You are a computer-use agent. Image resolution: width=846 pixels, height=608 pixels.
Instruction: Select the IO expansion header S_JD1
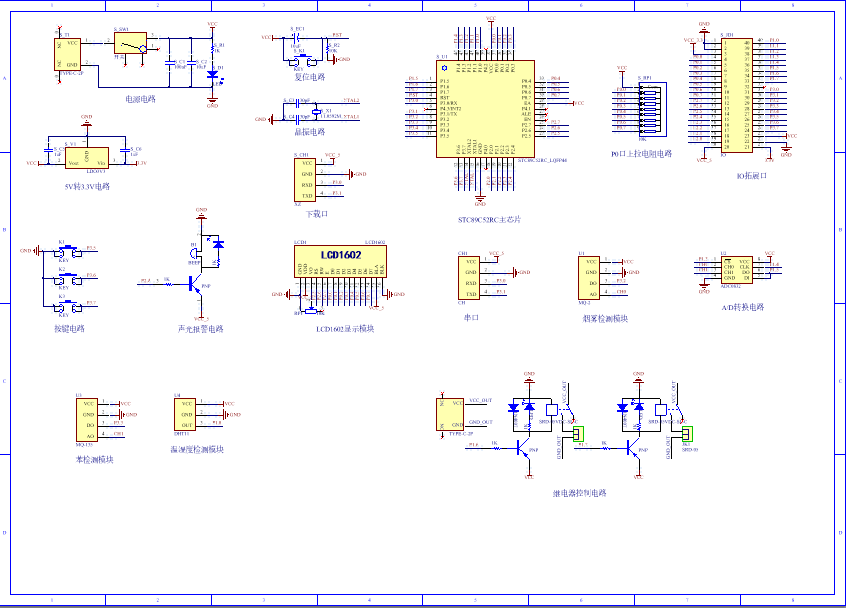pos(736,95)
